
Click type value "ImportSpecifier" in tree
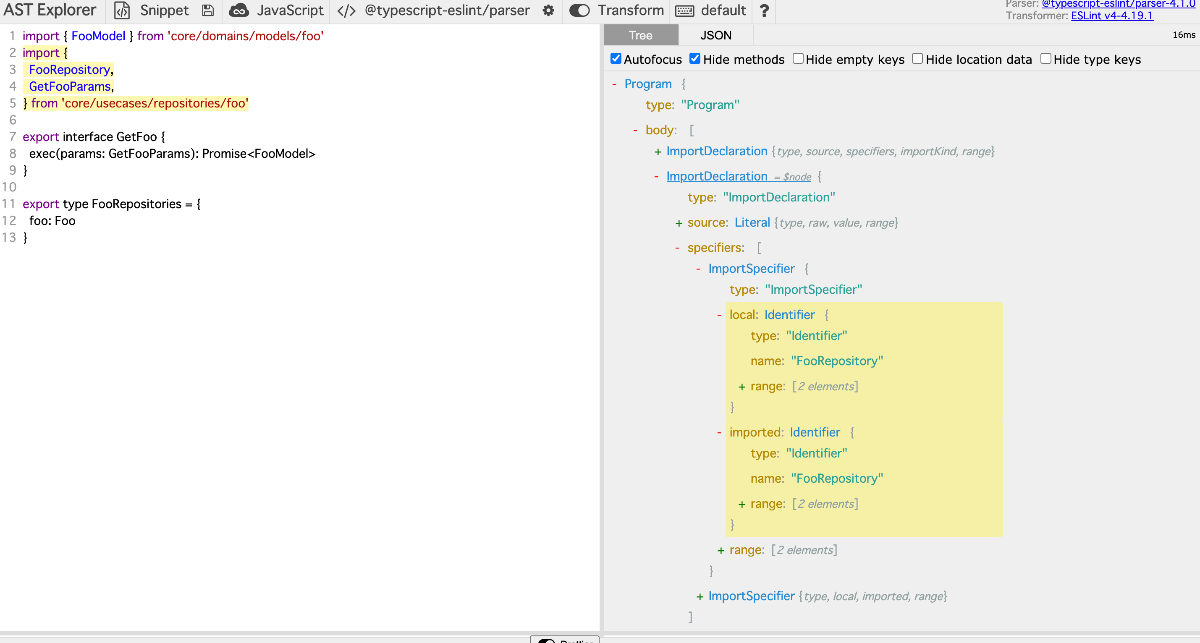(x=813, y=290)
